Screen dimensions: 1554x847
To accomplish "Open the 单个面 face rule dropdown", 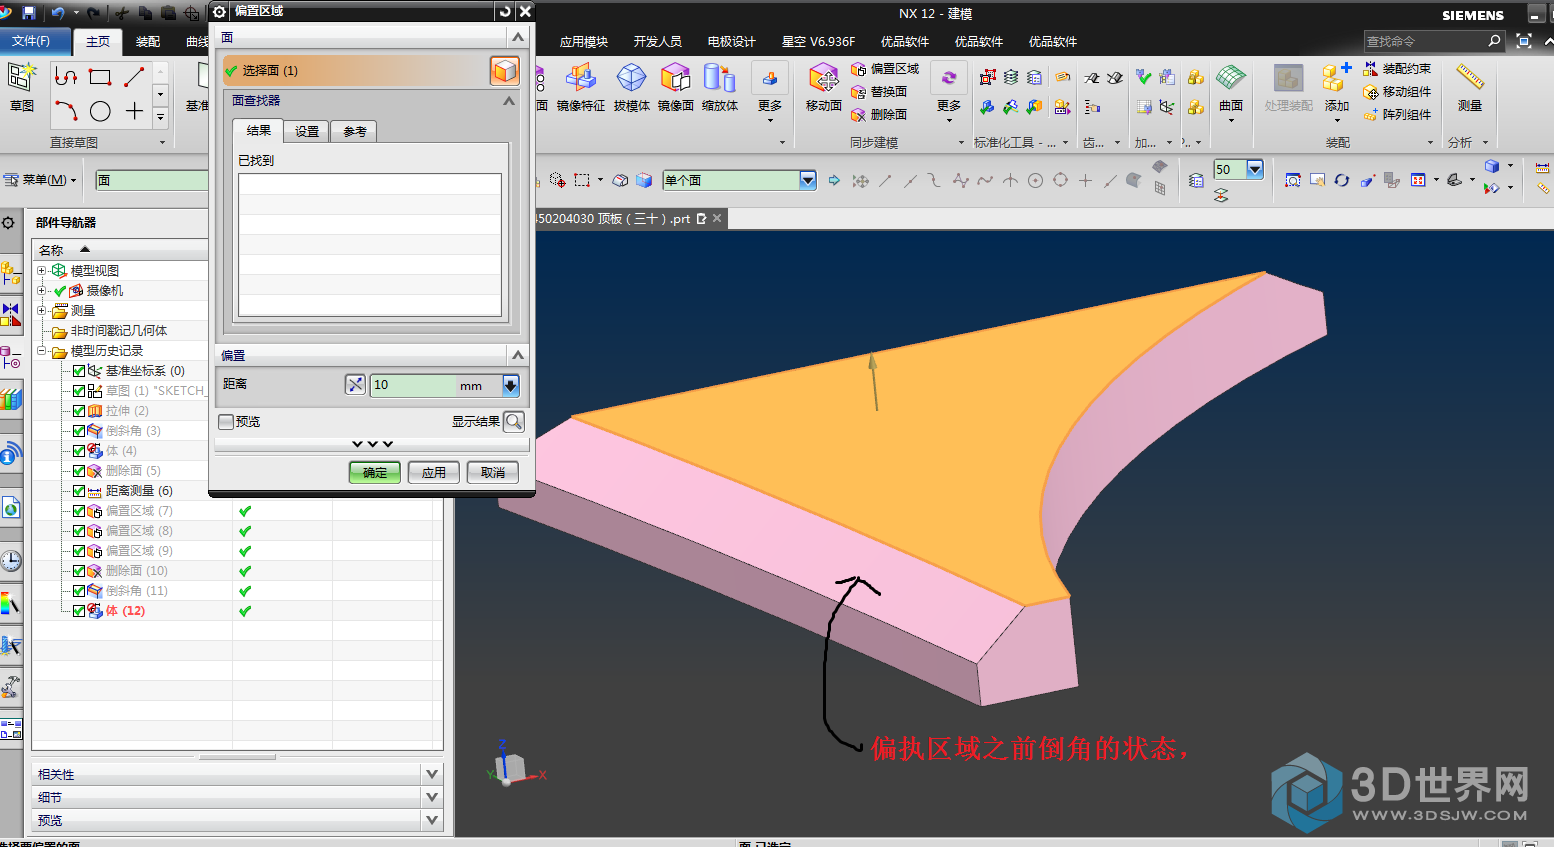I will (x=808, y=180).
